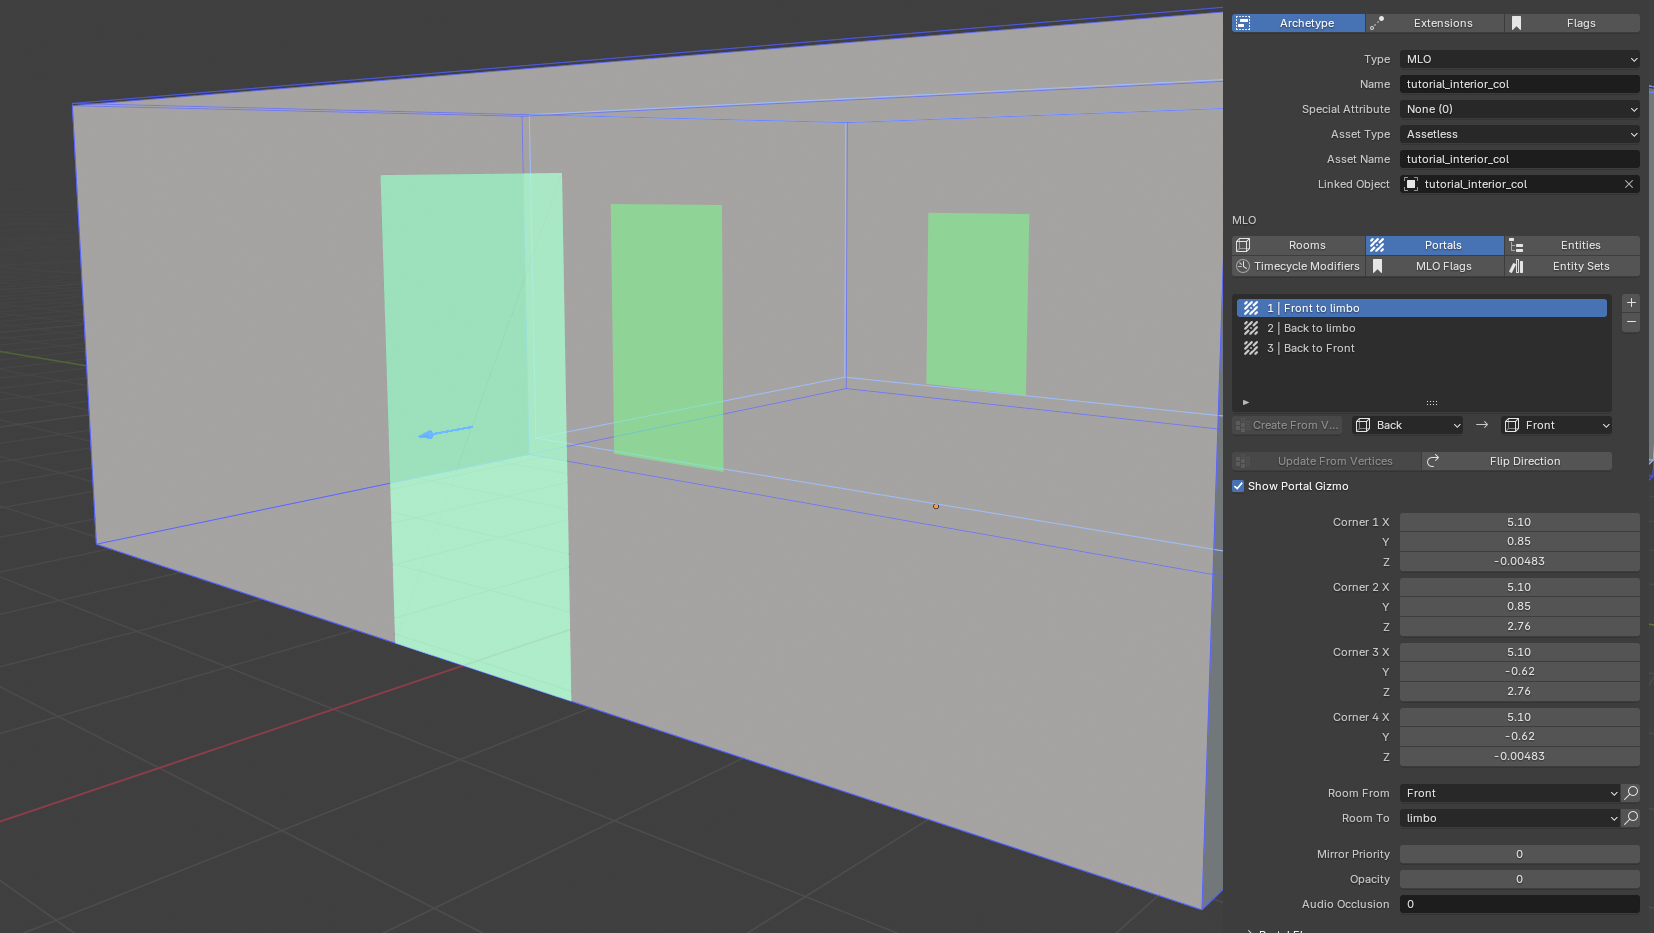Image resolution: width=1654 pixels, height=933 pixels.
Task: Open the Special Attribute dropdown
Action: (1519, 109)
